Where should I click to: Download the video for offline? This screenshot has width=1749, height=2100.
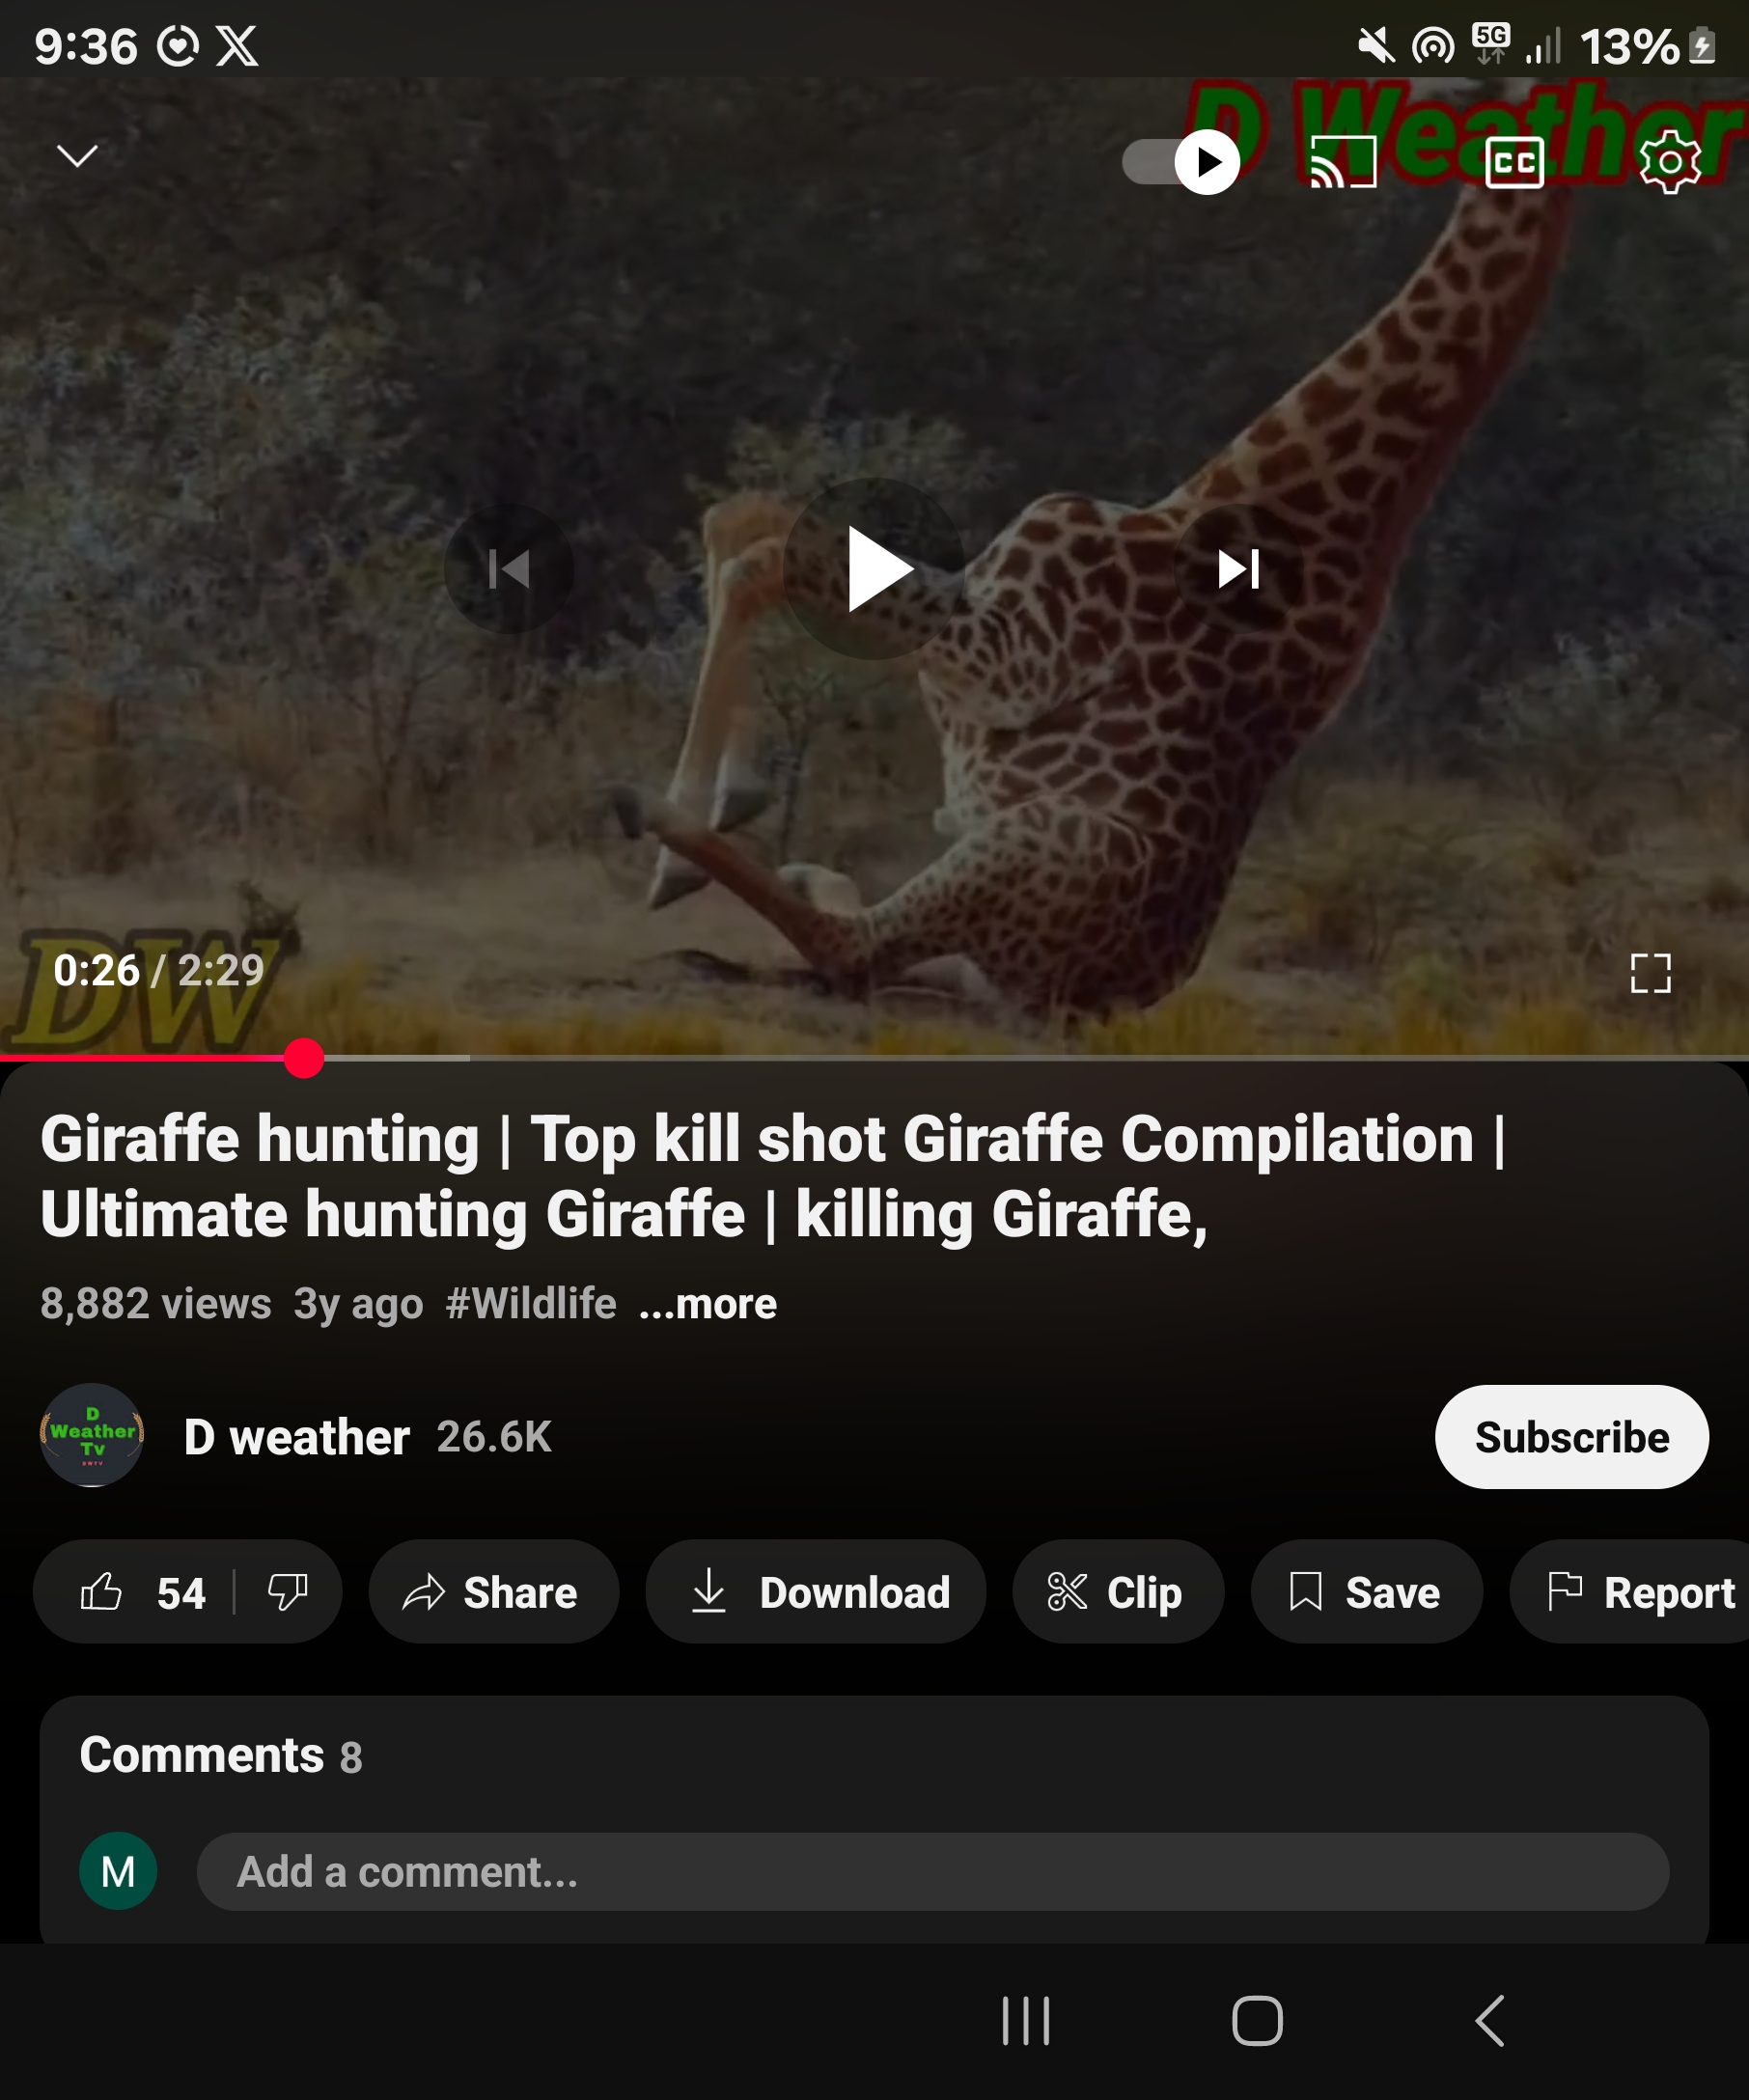tap(815, 1592)
